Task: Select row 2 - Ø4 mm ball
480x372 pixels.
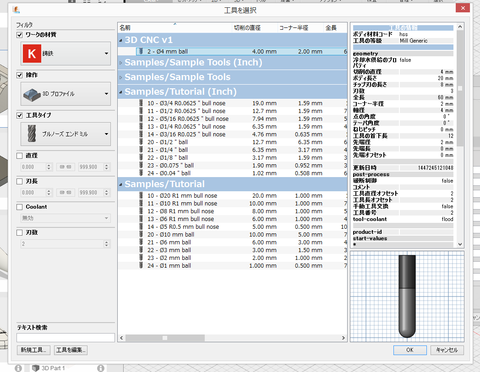Action: pos(233,51)
